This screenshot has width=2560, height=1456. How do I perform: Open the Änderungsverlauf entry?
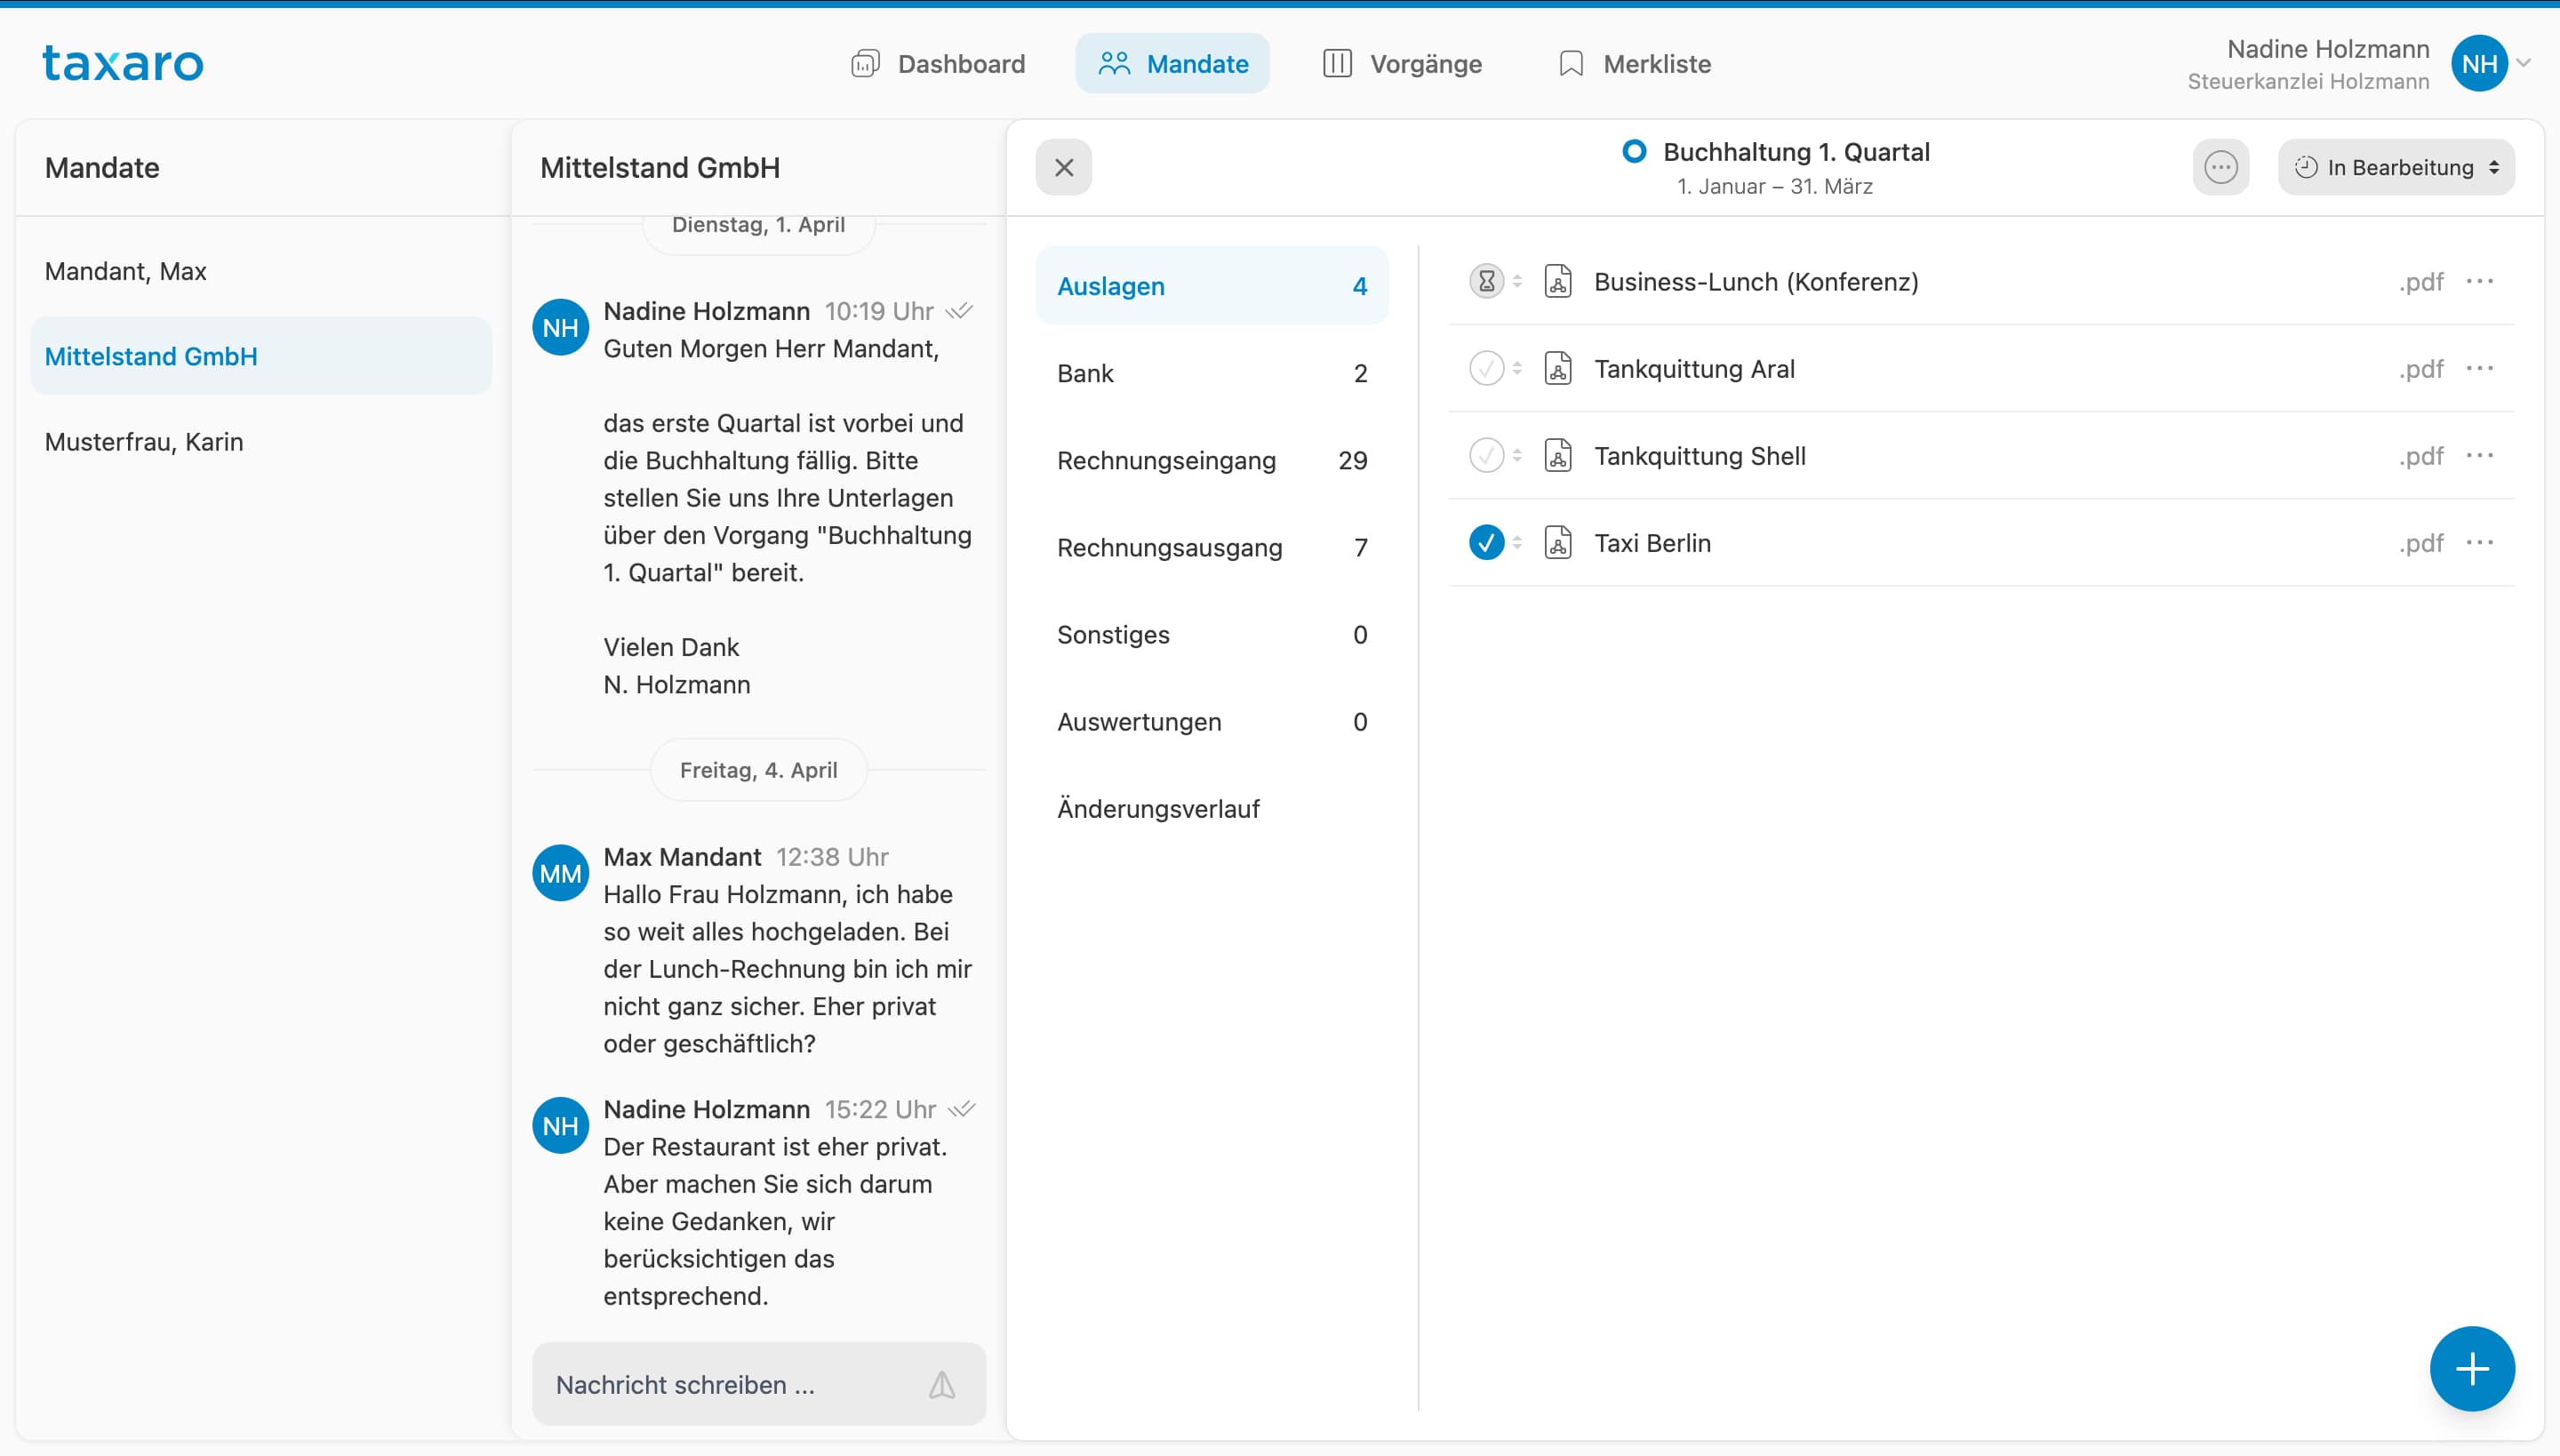1158,808
